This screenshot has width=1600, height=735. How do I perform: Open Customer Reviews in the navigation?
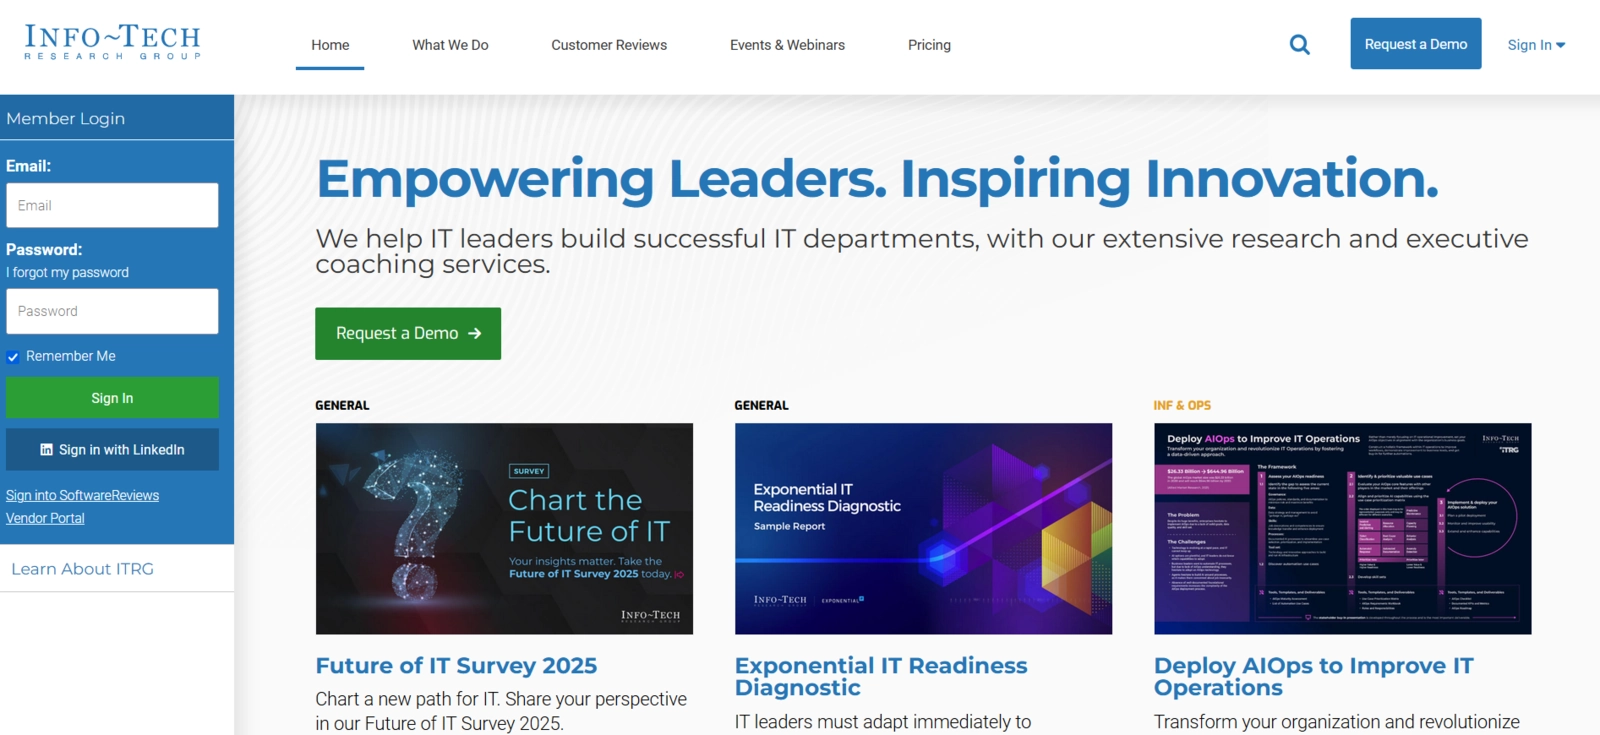click(x=609, y=45)
